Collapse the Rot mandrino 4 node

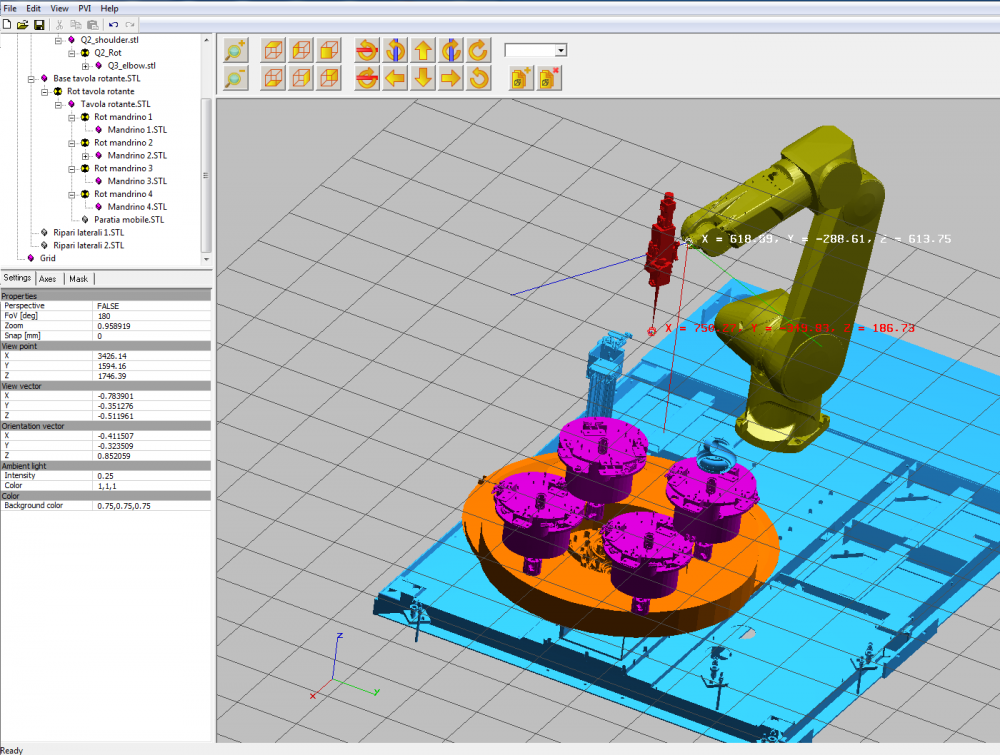pyautogui.click(x=72, y=194)
